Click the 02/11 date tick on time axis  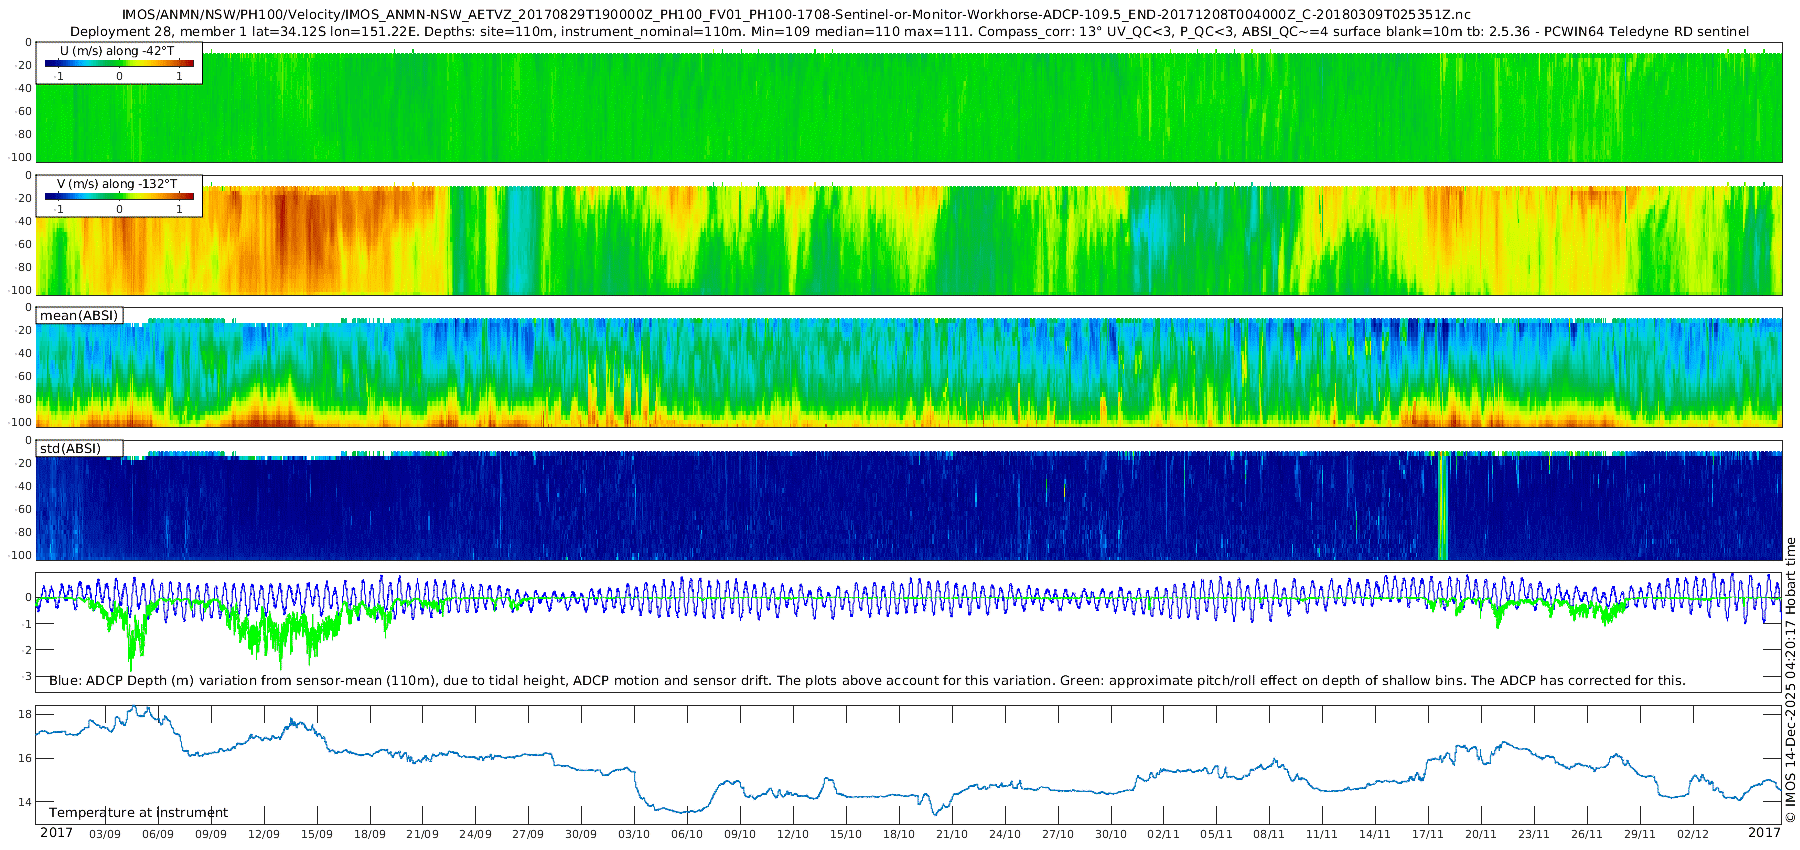point(1163,834)
